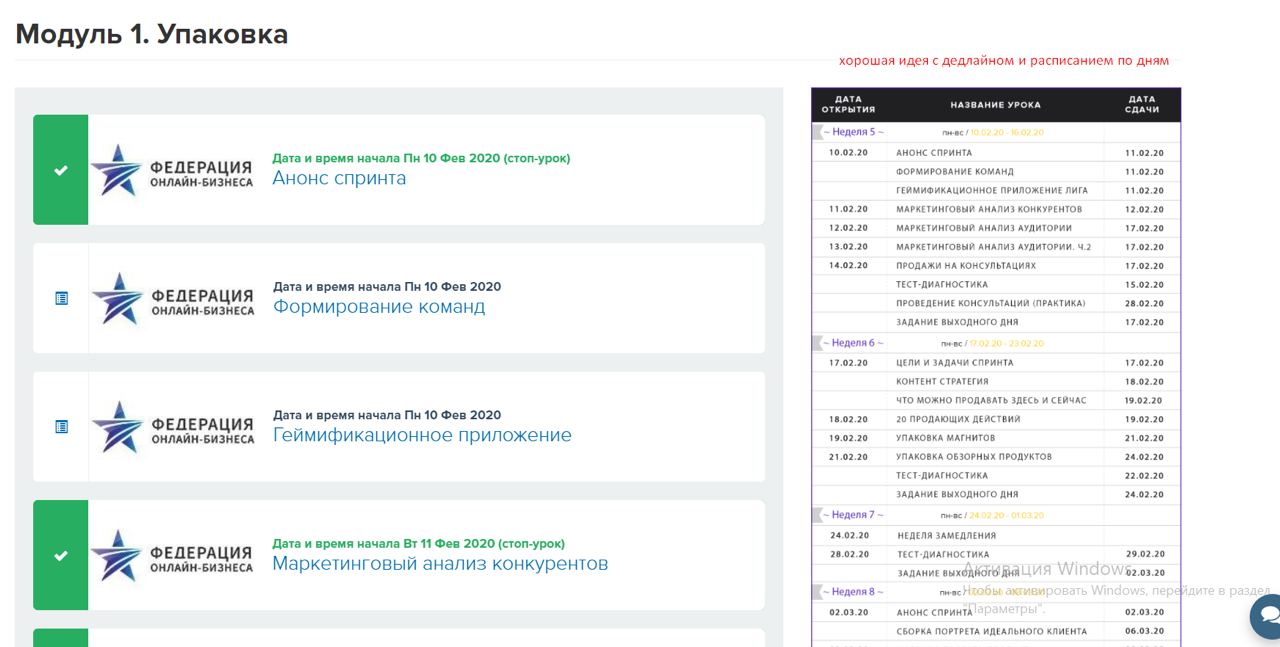Click the ДАТА СДАЧИ column header
The image size is (1280, 647).
pyautogui.click(x=1142, y=104)
